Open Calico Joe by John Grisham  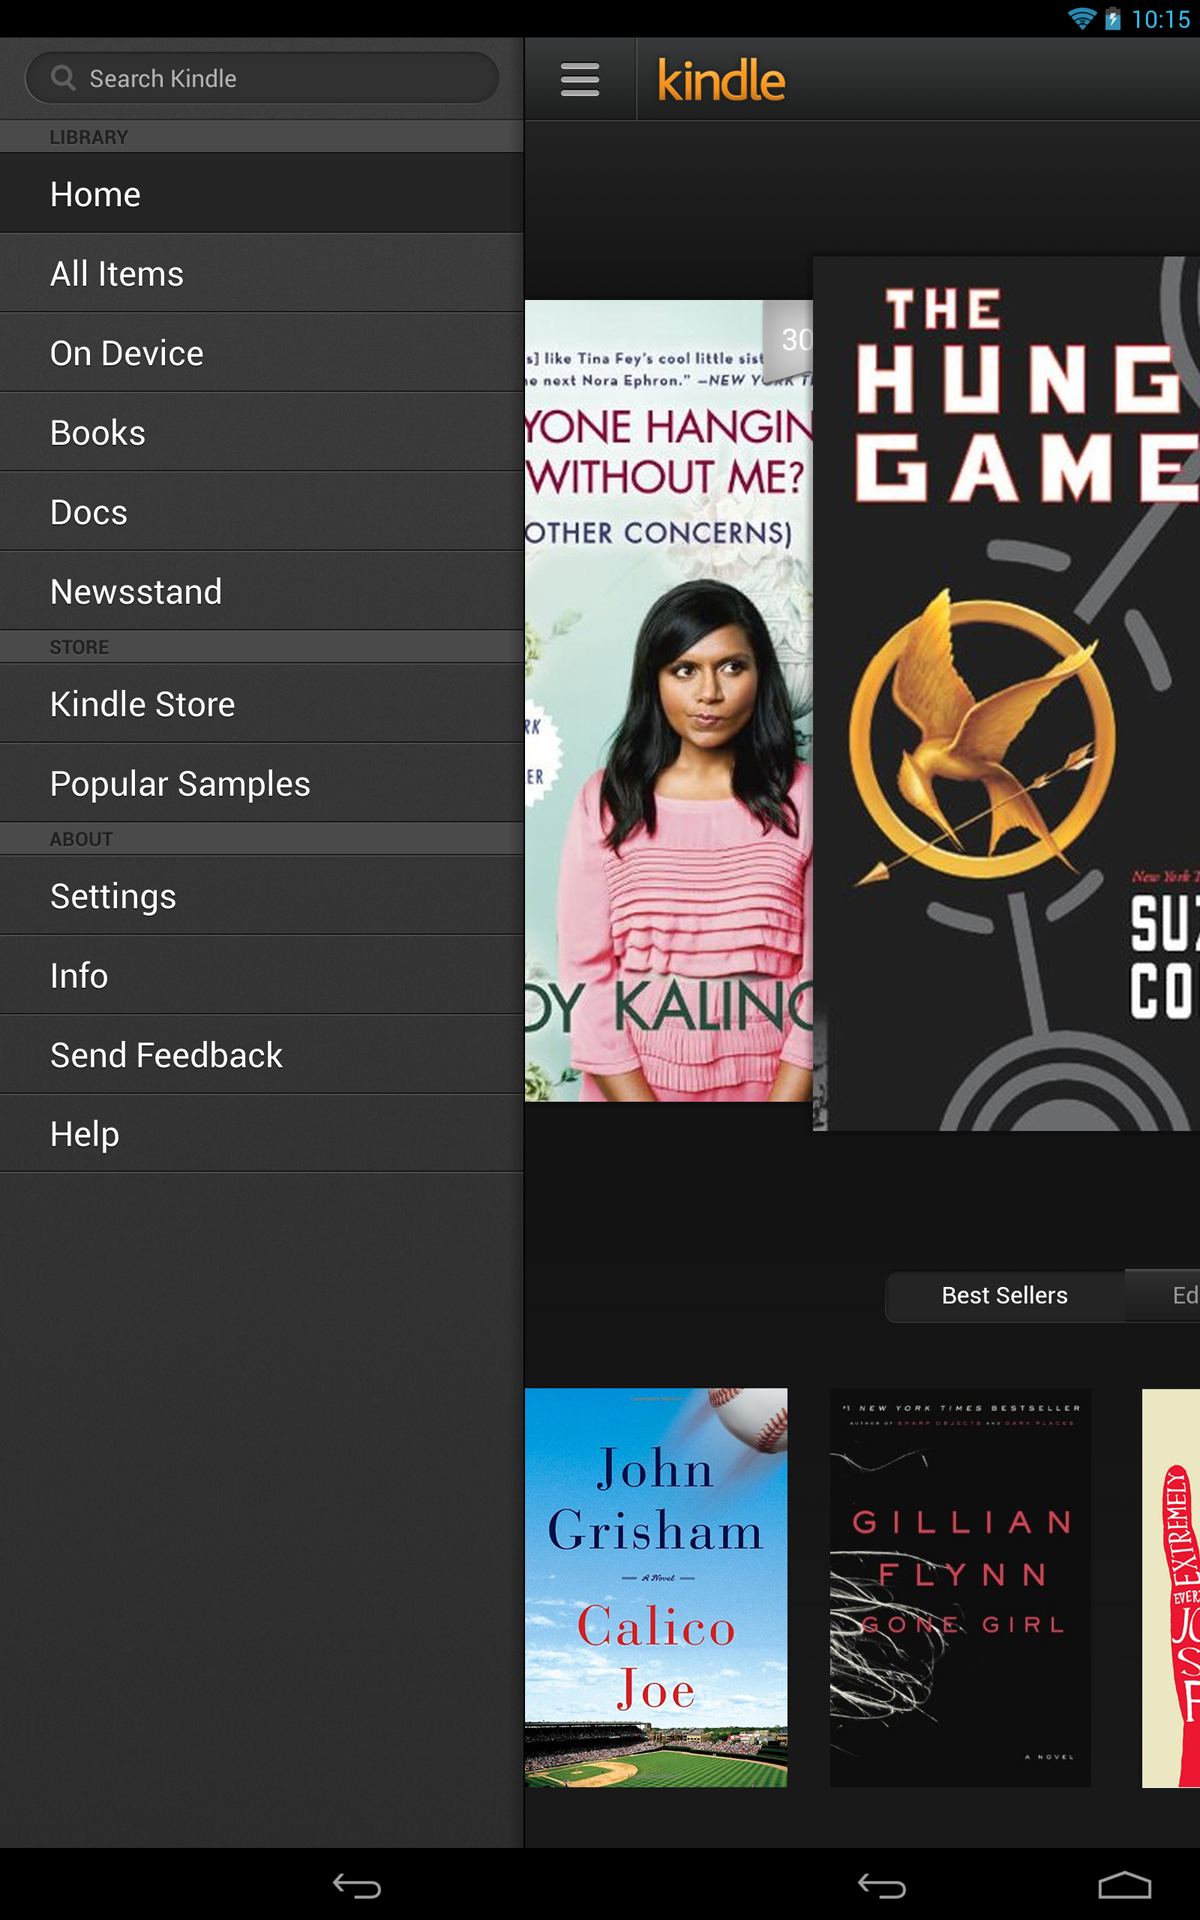tap(656, 1587)
